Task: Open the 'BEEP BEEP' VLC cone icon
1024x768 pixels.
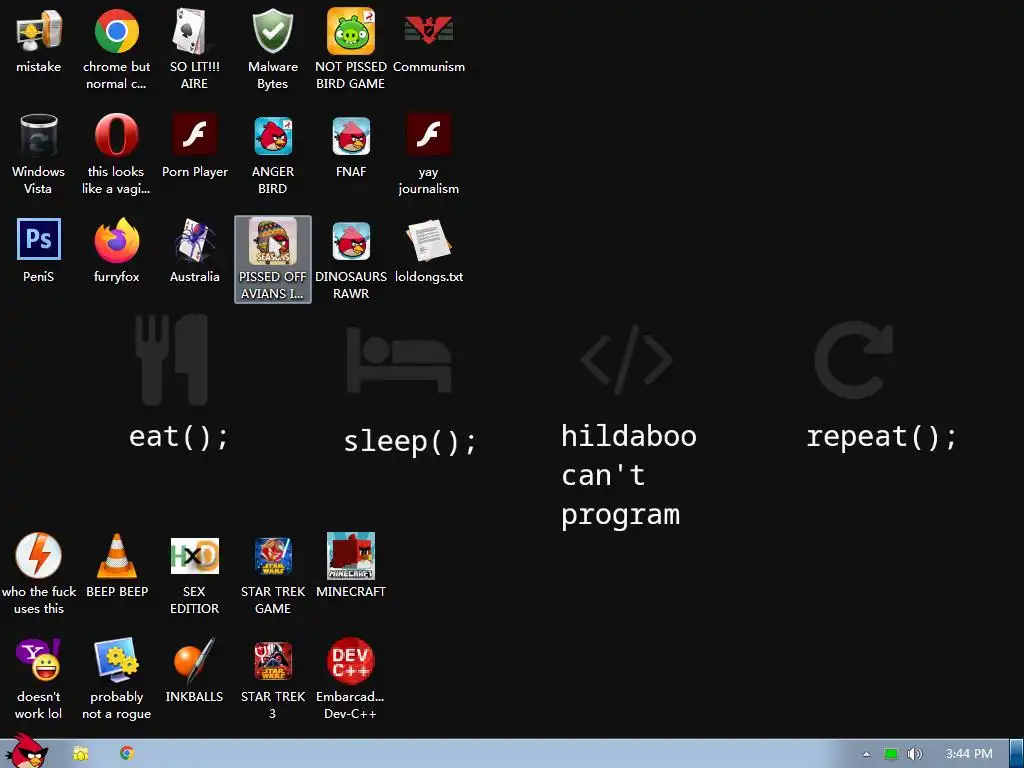Action: coord(116,556)
